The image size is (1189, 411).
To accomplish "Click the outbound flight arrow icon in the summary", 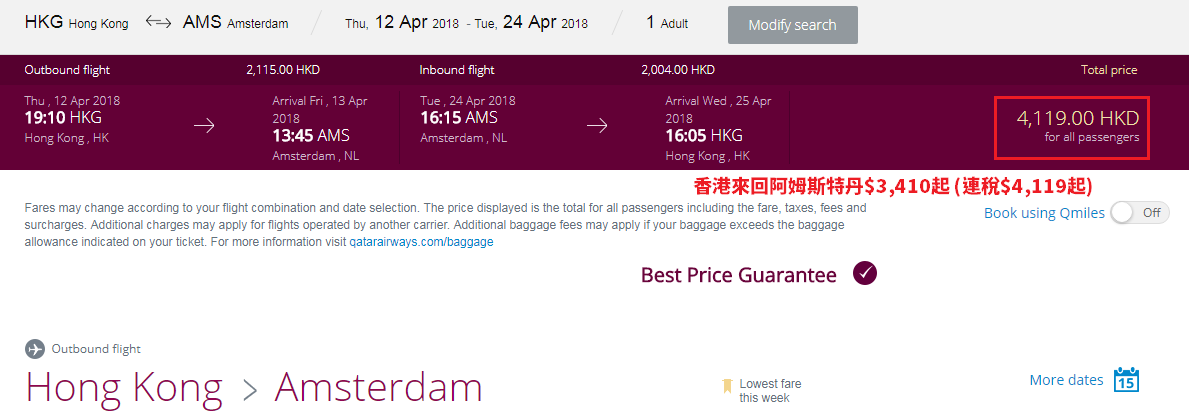I will click(204, 126).
